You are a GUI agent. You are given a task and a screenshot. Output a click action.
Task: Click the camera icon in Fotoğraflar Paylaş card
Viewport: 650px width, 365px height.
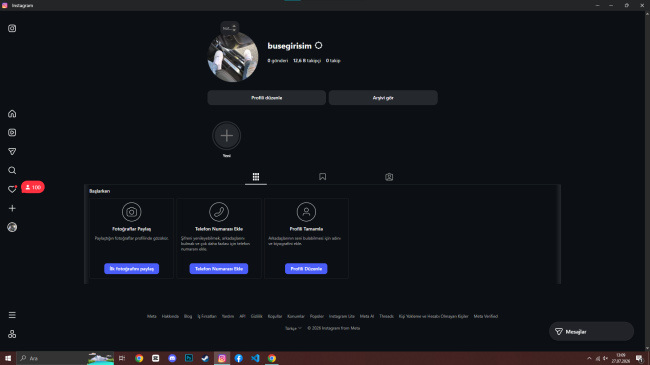point(131,212)
